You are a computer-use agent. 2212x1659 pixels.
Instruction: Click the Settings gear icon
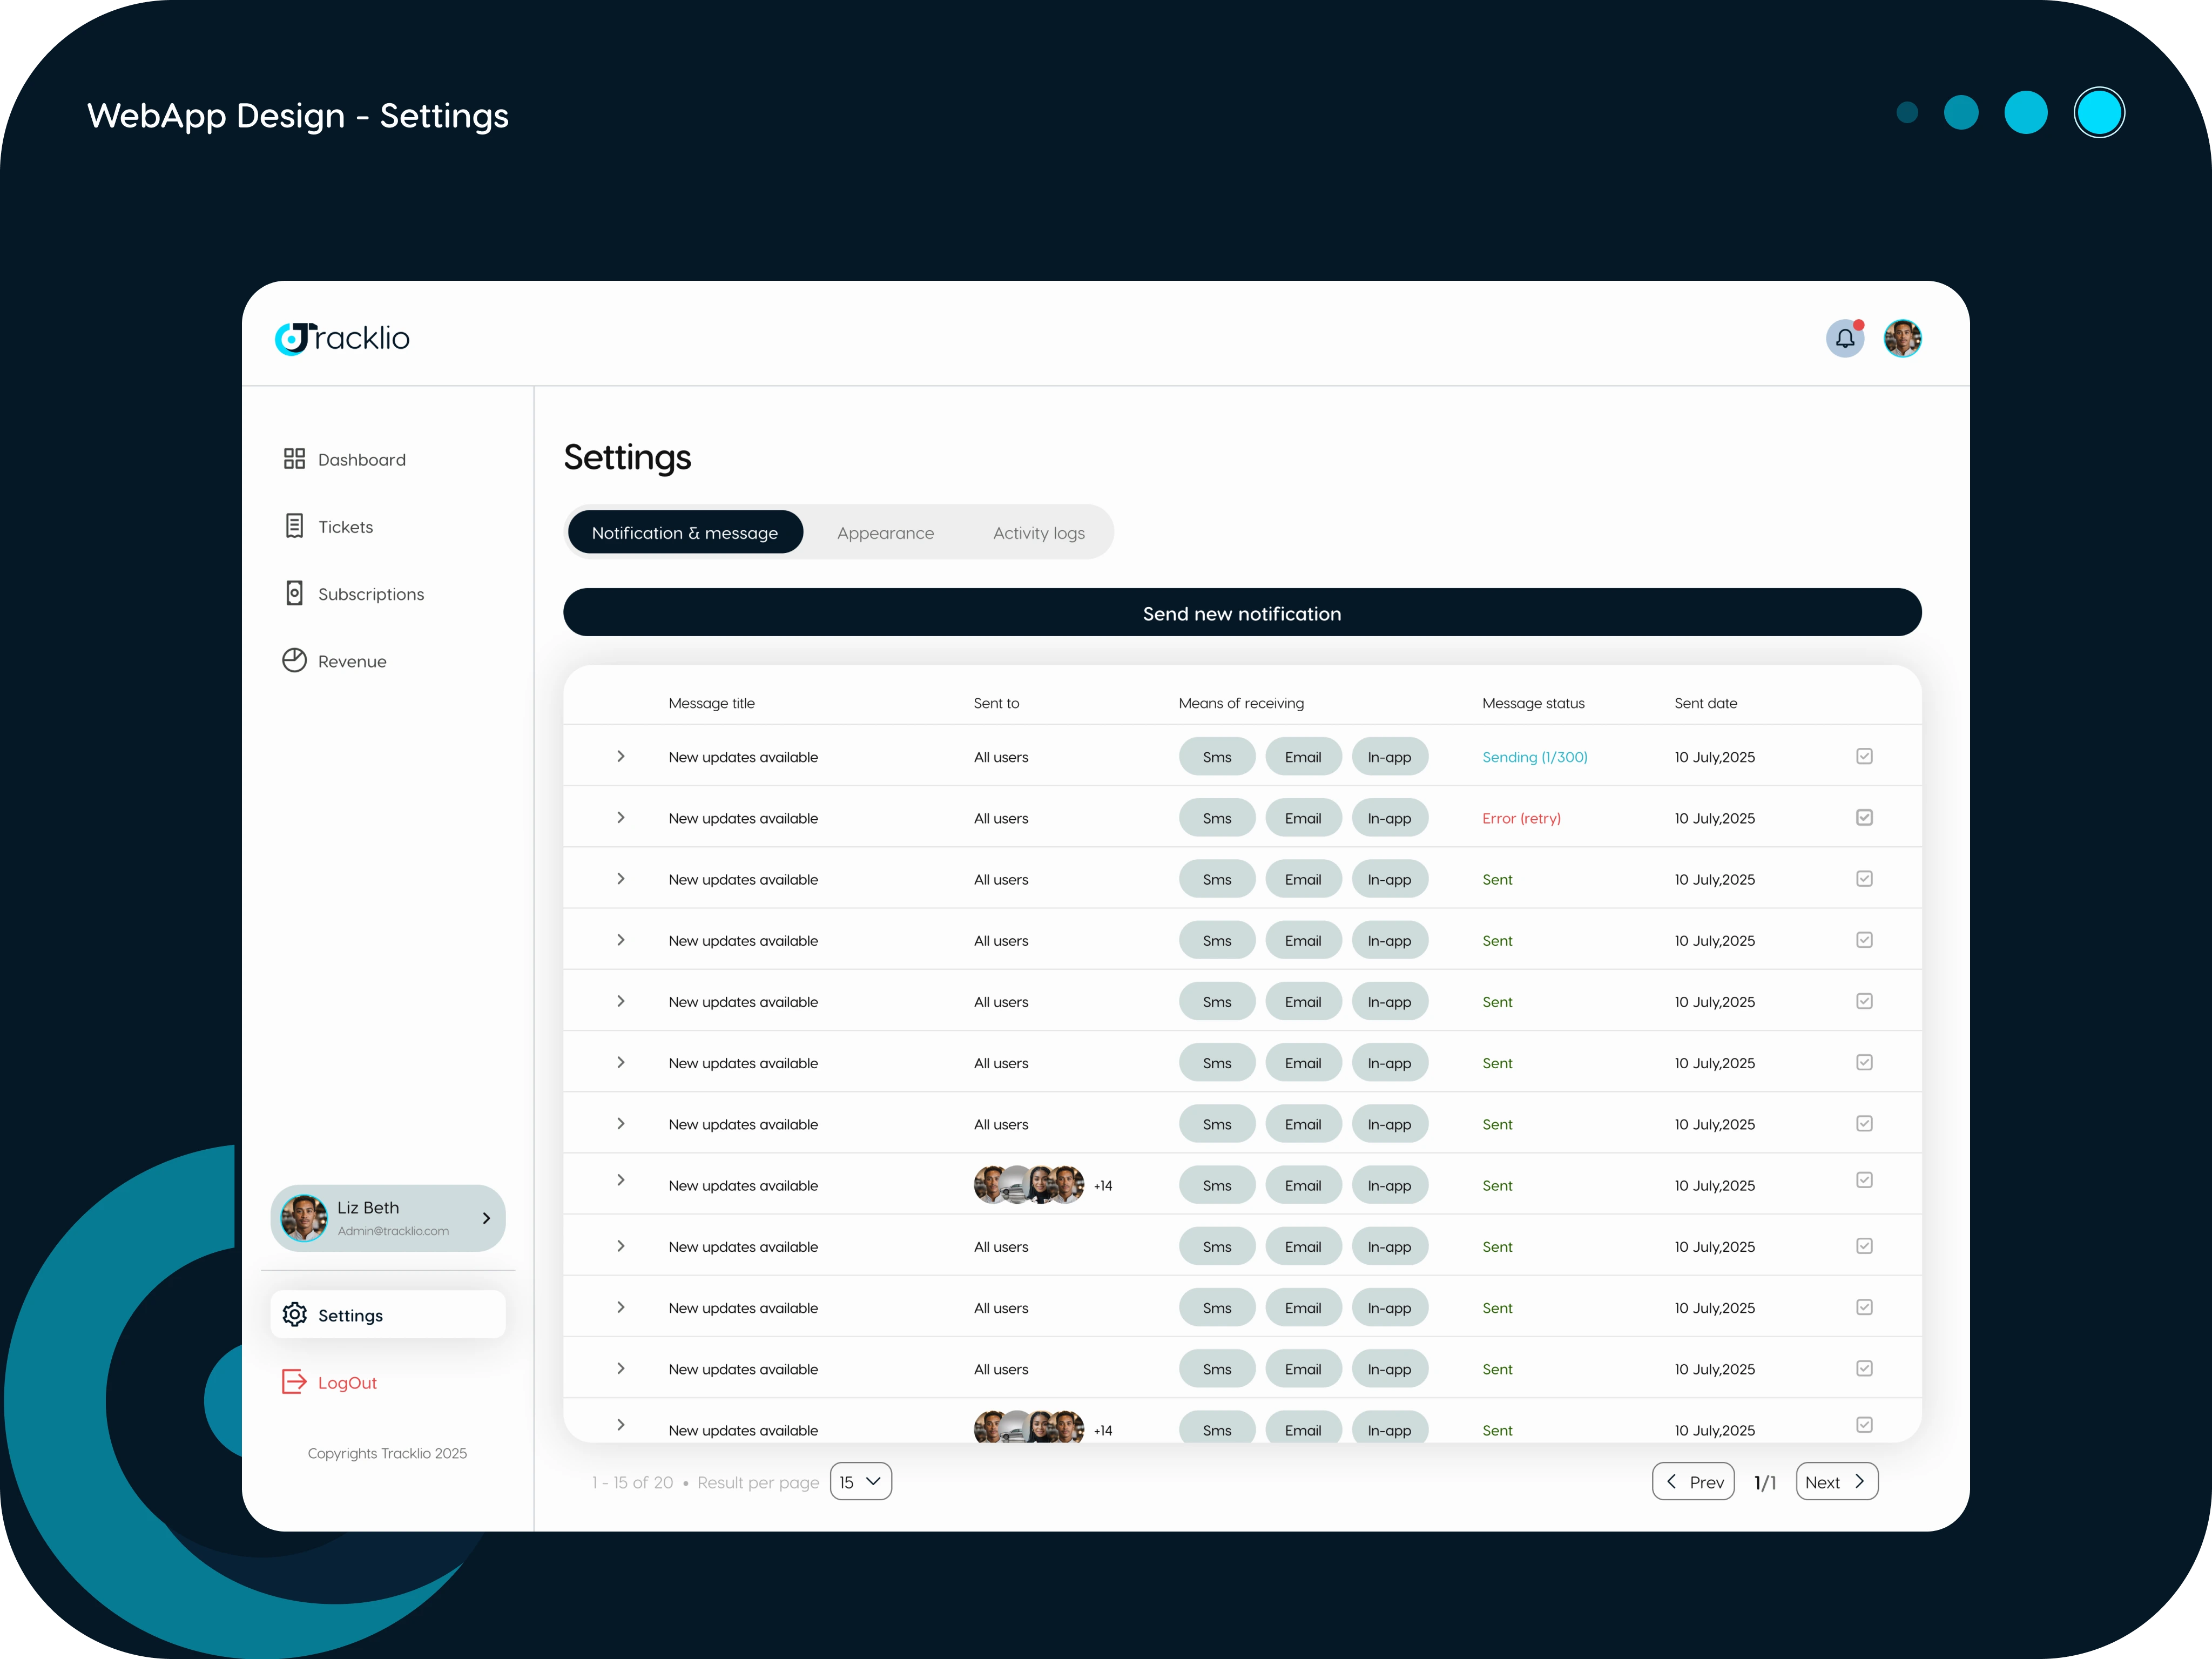point(294,1314)
